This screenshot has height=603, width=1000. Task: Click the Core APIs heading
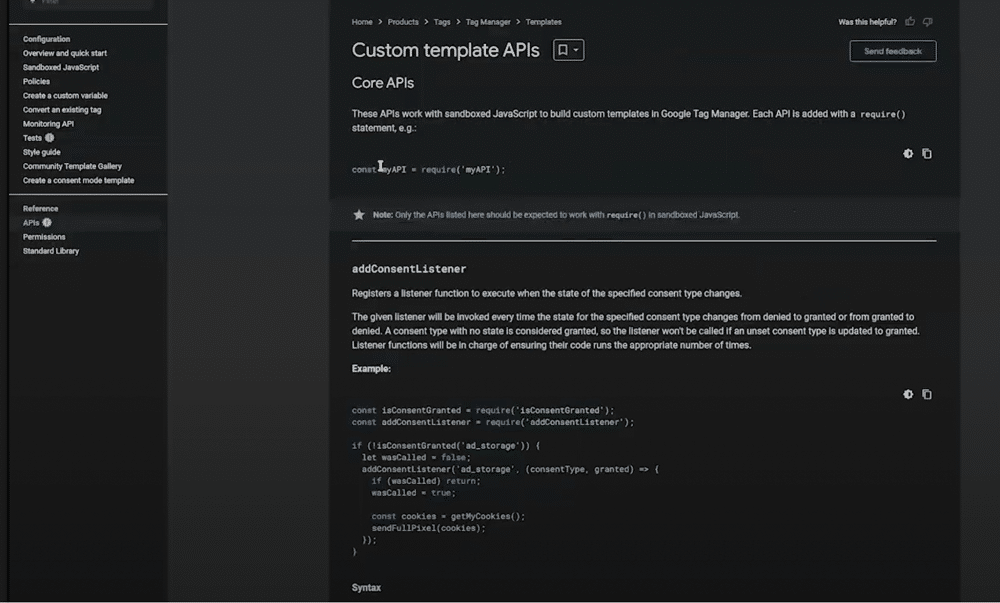click(383, 83)
